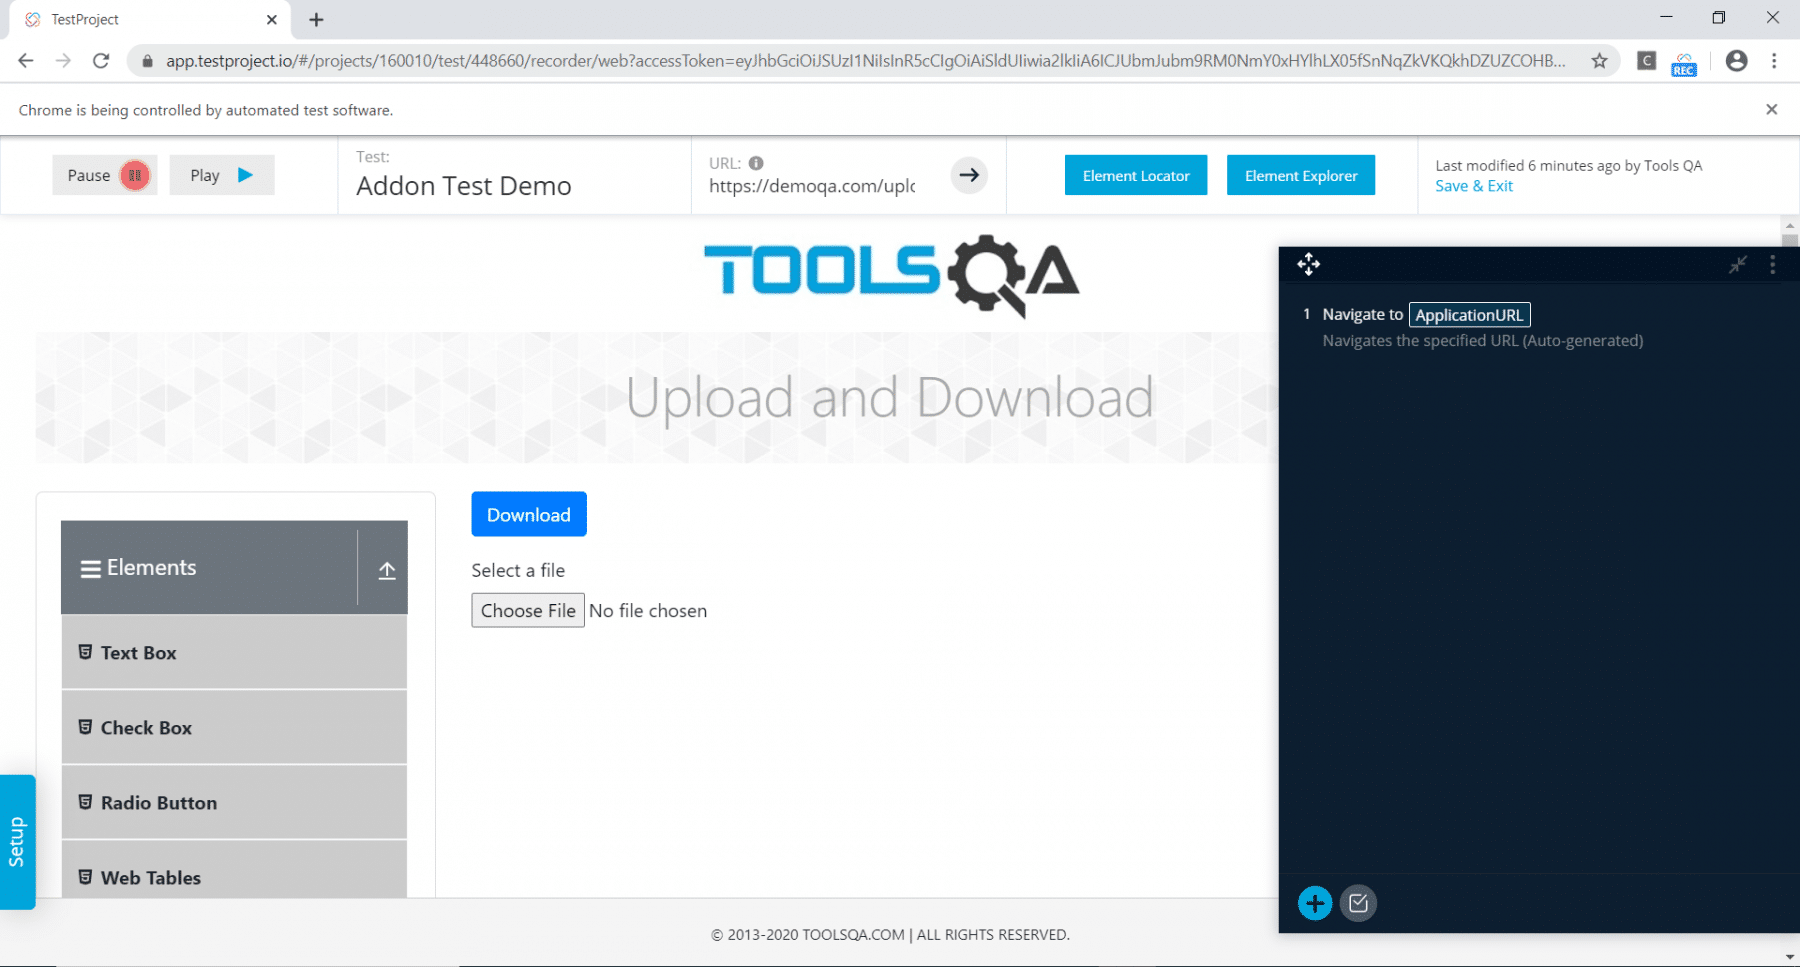Open the Web Tables item
Image resolution: width=1800 pixels, height=967 pixels.
pyautogui.click(x=234, y=870)
